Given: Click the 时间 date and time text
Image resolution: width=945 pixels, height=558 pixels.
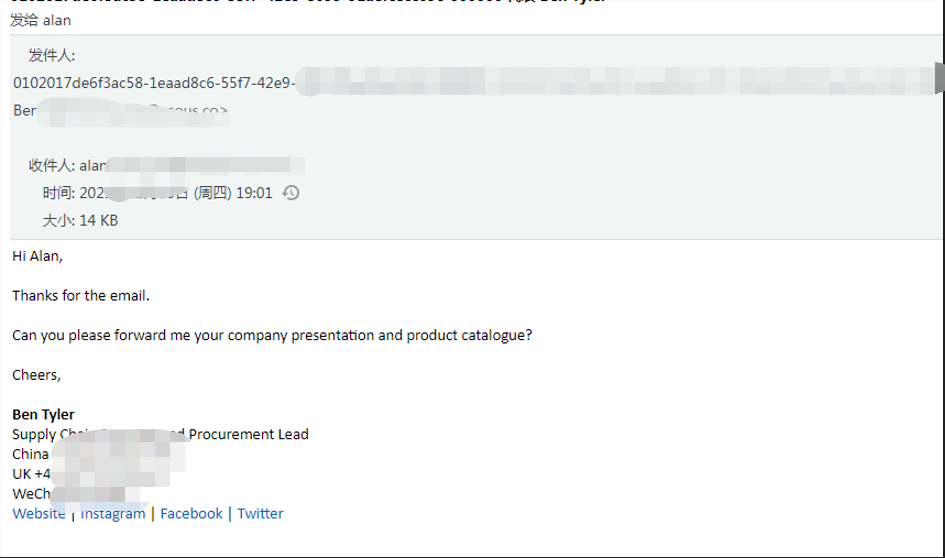Looking at the screenshot, I should [x=157, y=193].
